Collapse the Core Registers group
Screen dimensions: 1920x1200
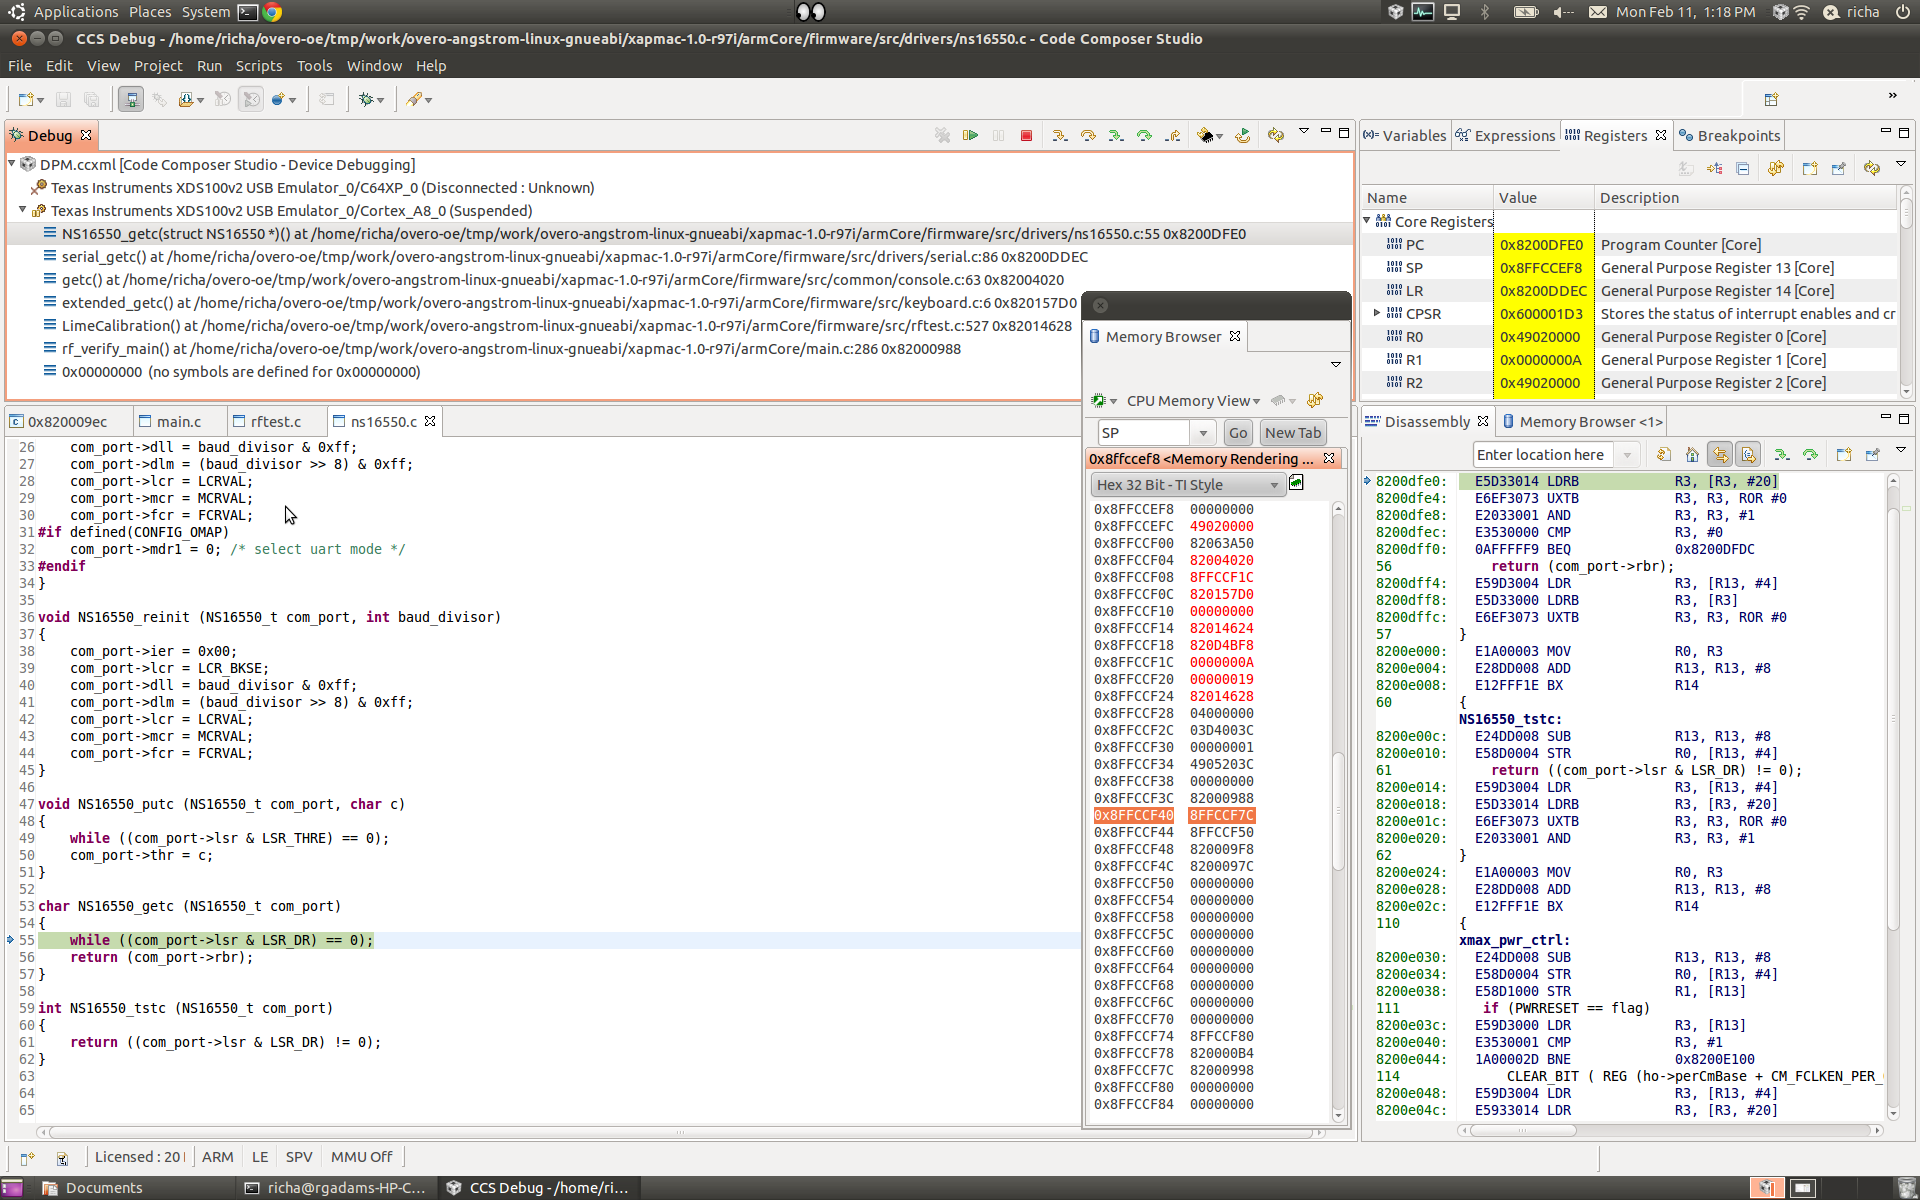(x=1367, y=221)
